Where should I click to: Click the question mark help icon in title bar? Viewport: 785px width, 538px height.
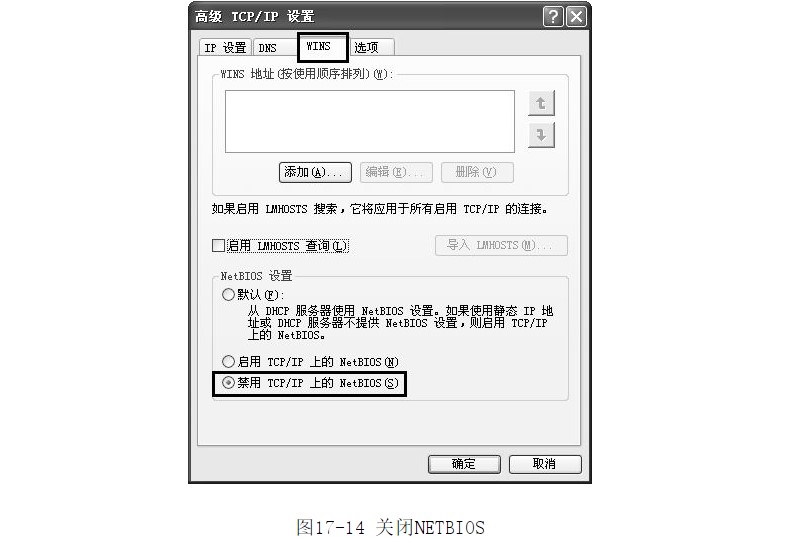553,17
